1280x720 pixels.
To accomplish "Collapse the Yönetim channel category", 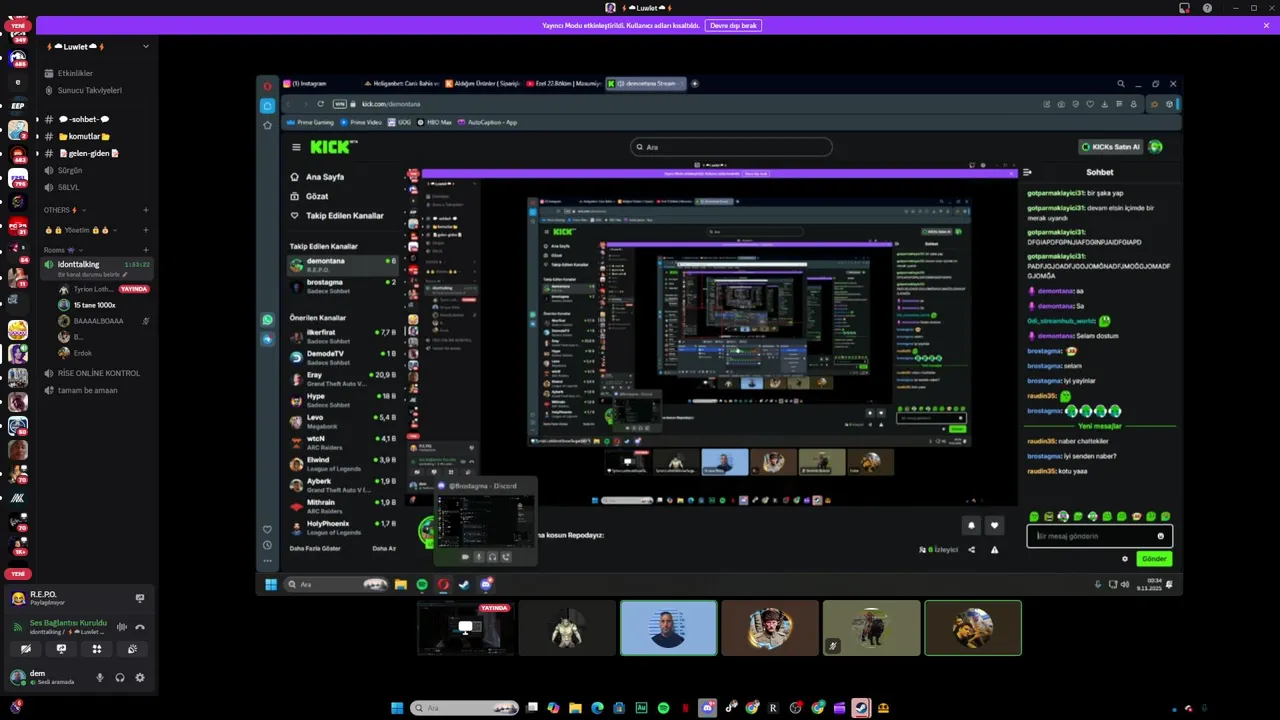I will [80, 230].
